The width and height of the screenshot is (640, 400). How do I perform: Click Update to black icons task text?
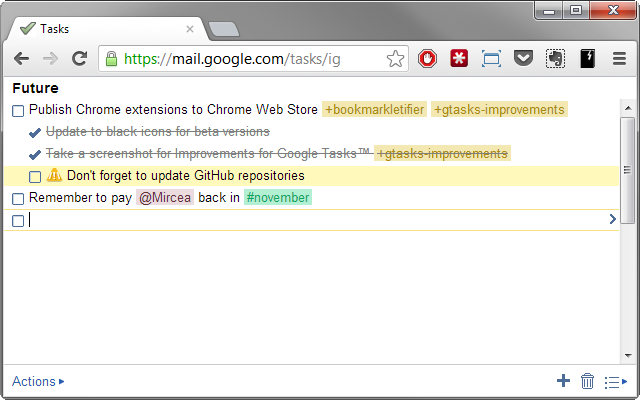click(x=158, y=131)
